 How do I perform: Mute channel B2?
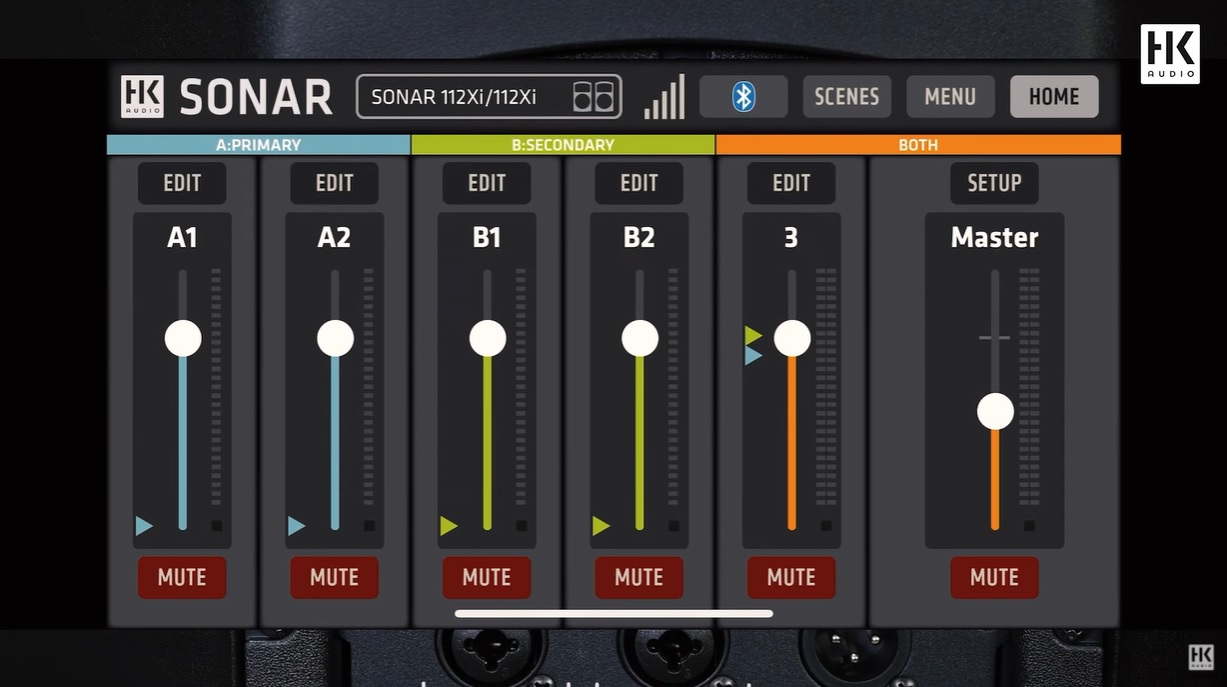(639, 577)
